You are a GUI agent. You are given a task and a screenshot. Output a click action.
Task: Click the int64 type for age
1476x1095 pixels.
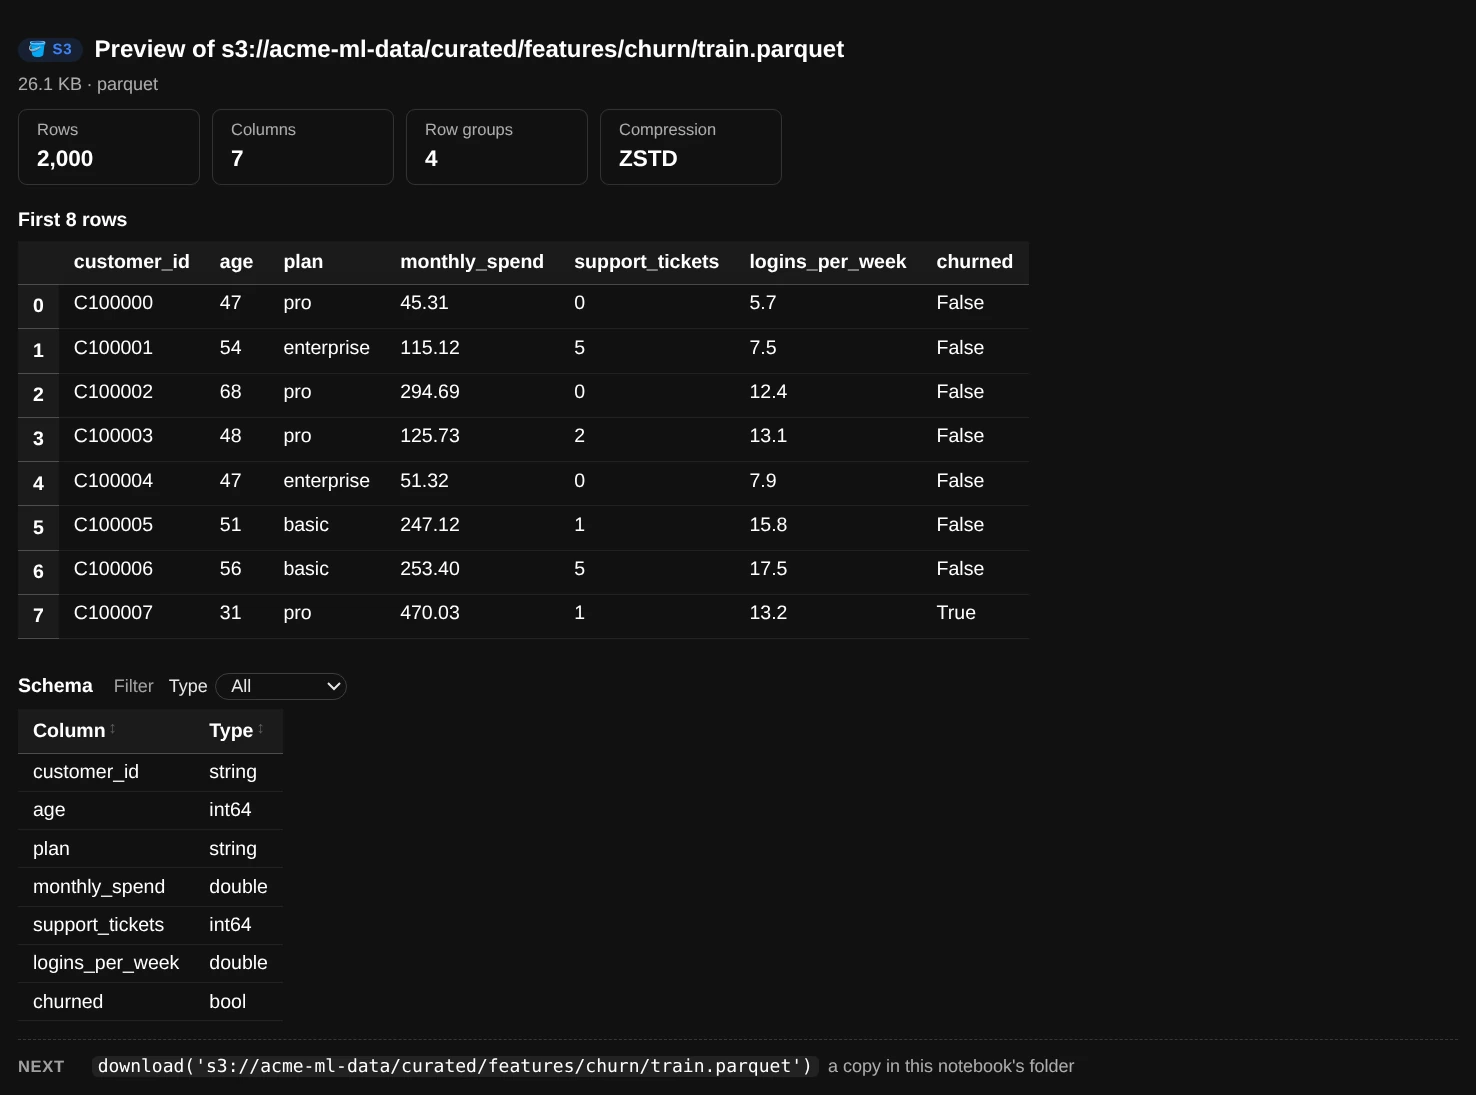point(230,810)
